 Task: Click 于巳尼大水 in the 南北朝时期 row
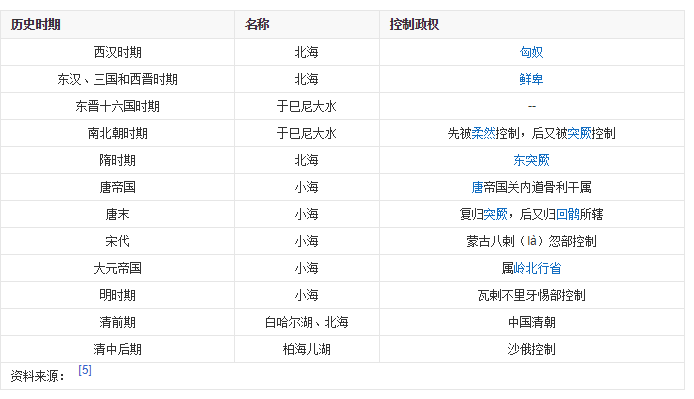(306, 133)
